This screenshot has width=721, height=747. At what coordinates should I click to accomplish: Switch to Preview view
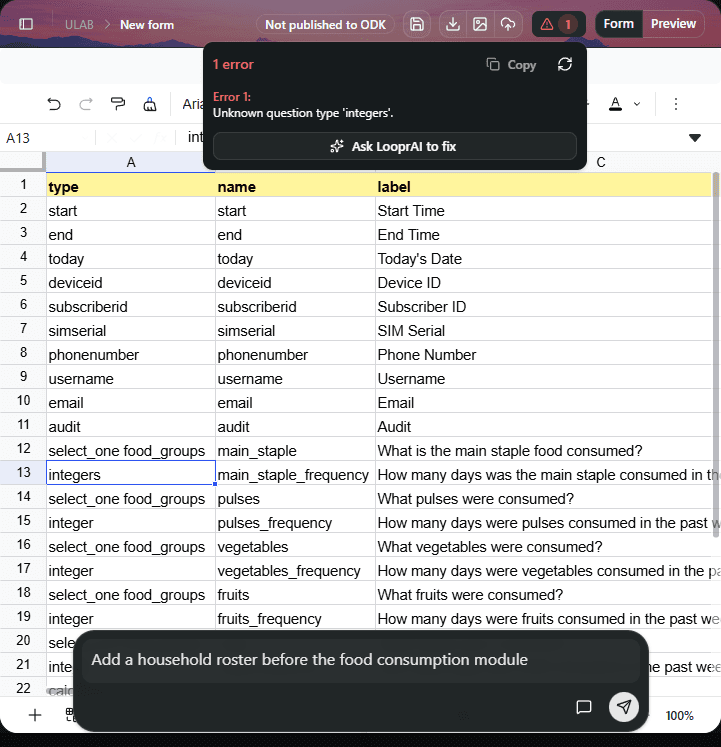point(673,24)
